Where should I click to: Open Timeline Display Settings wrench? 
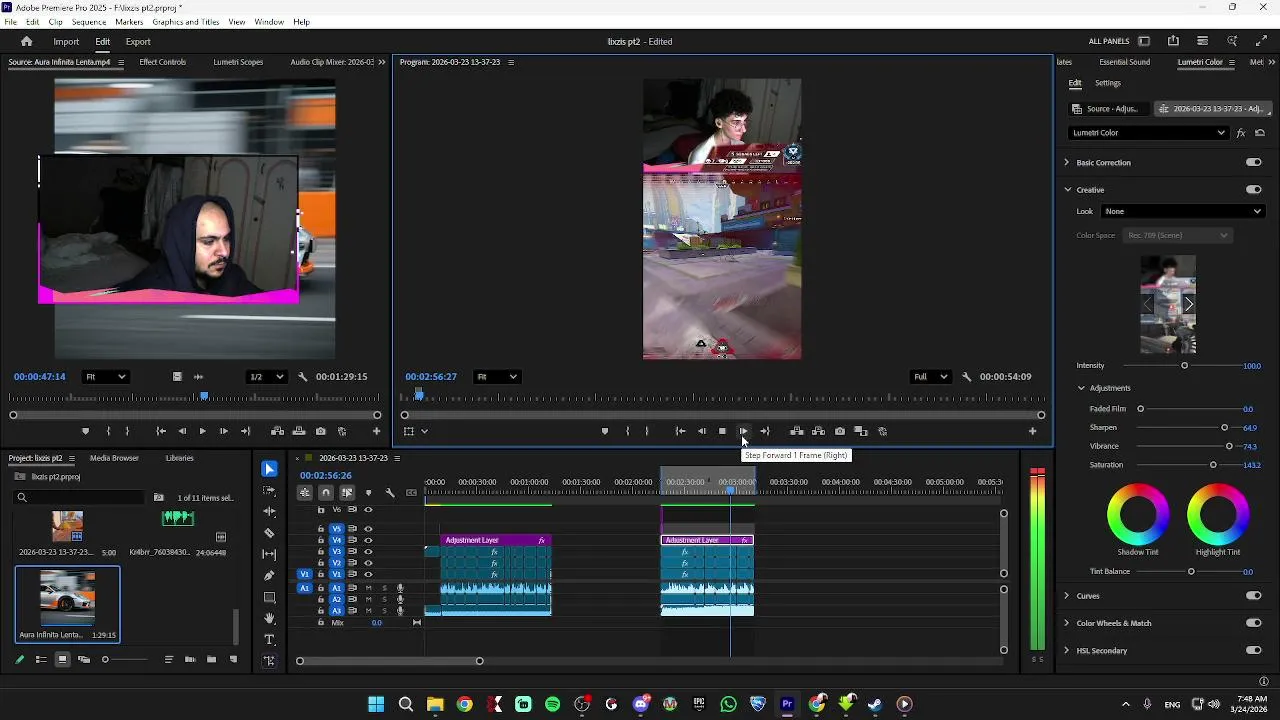390,492
